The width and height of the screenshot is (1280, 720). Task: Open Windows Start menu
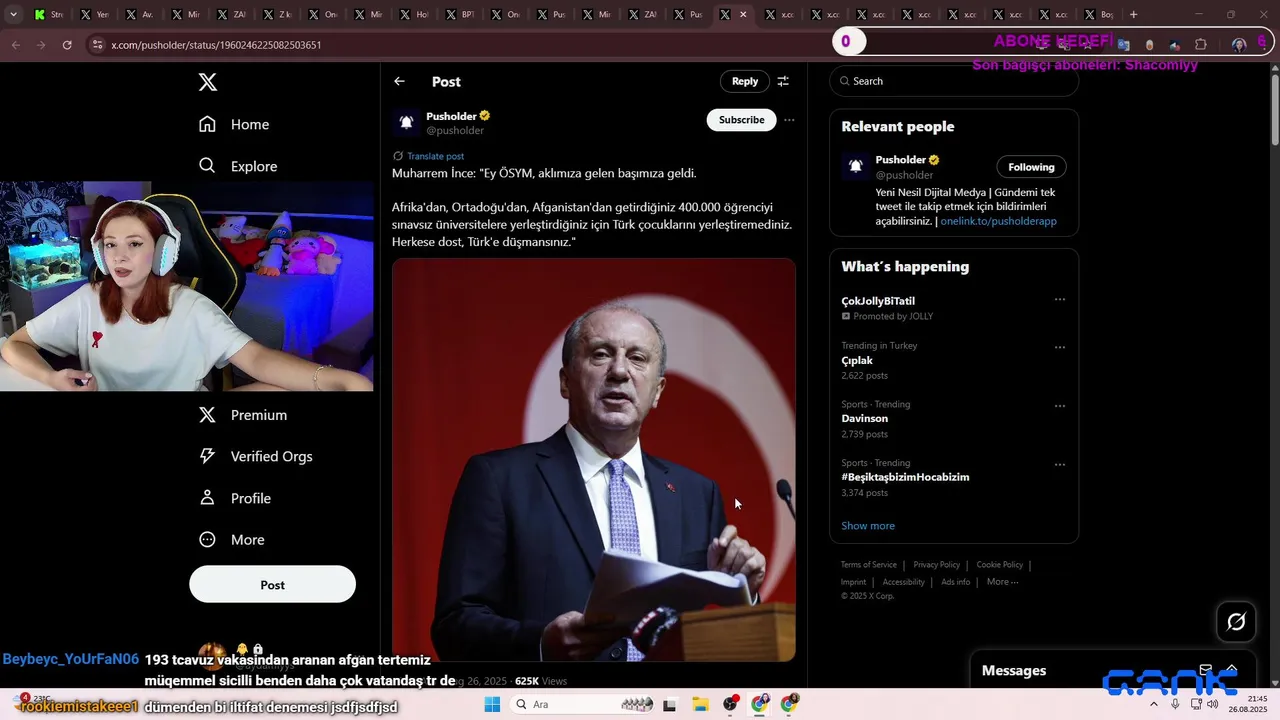[492, 704]
